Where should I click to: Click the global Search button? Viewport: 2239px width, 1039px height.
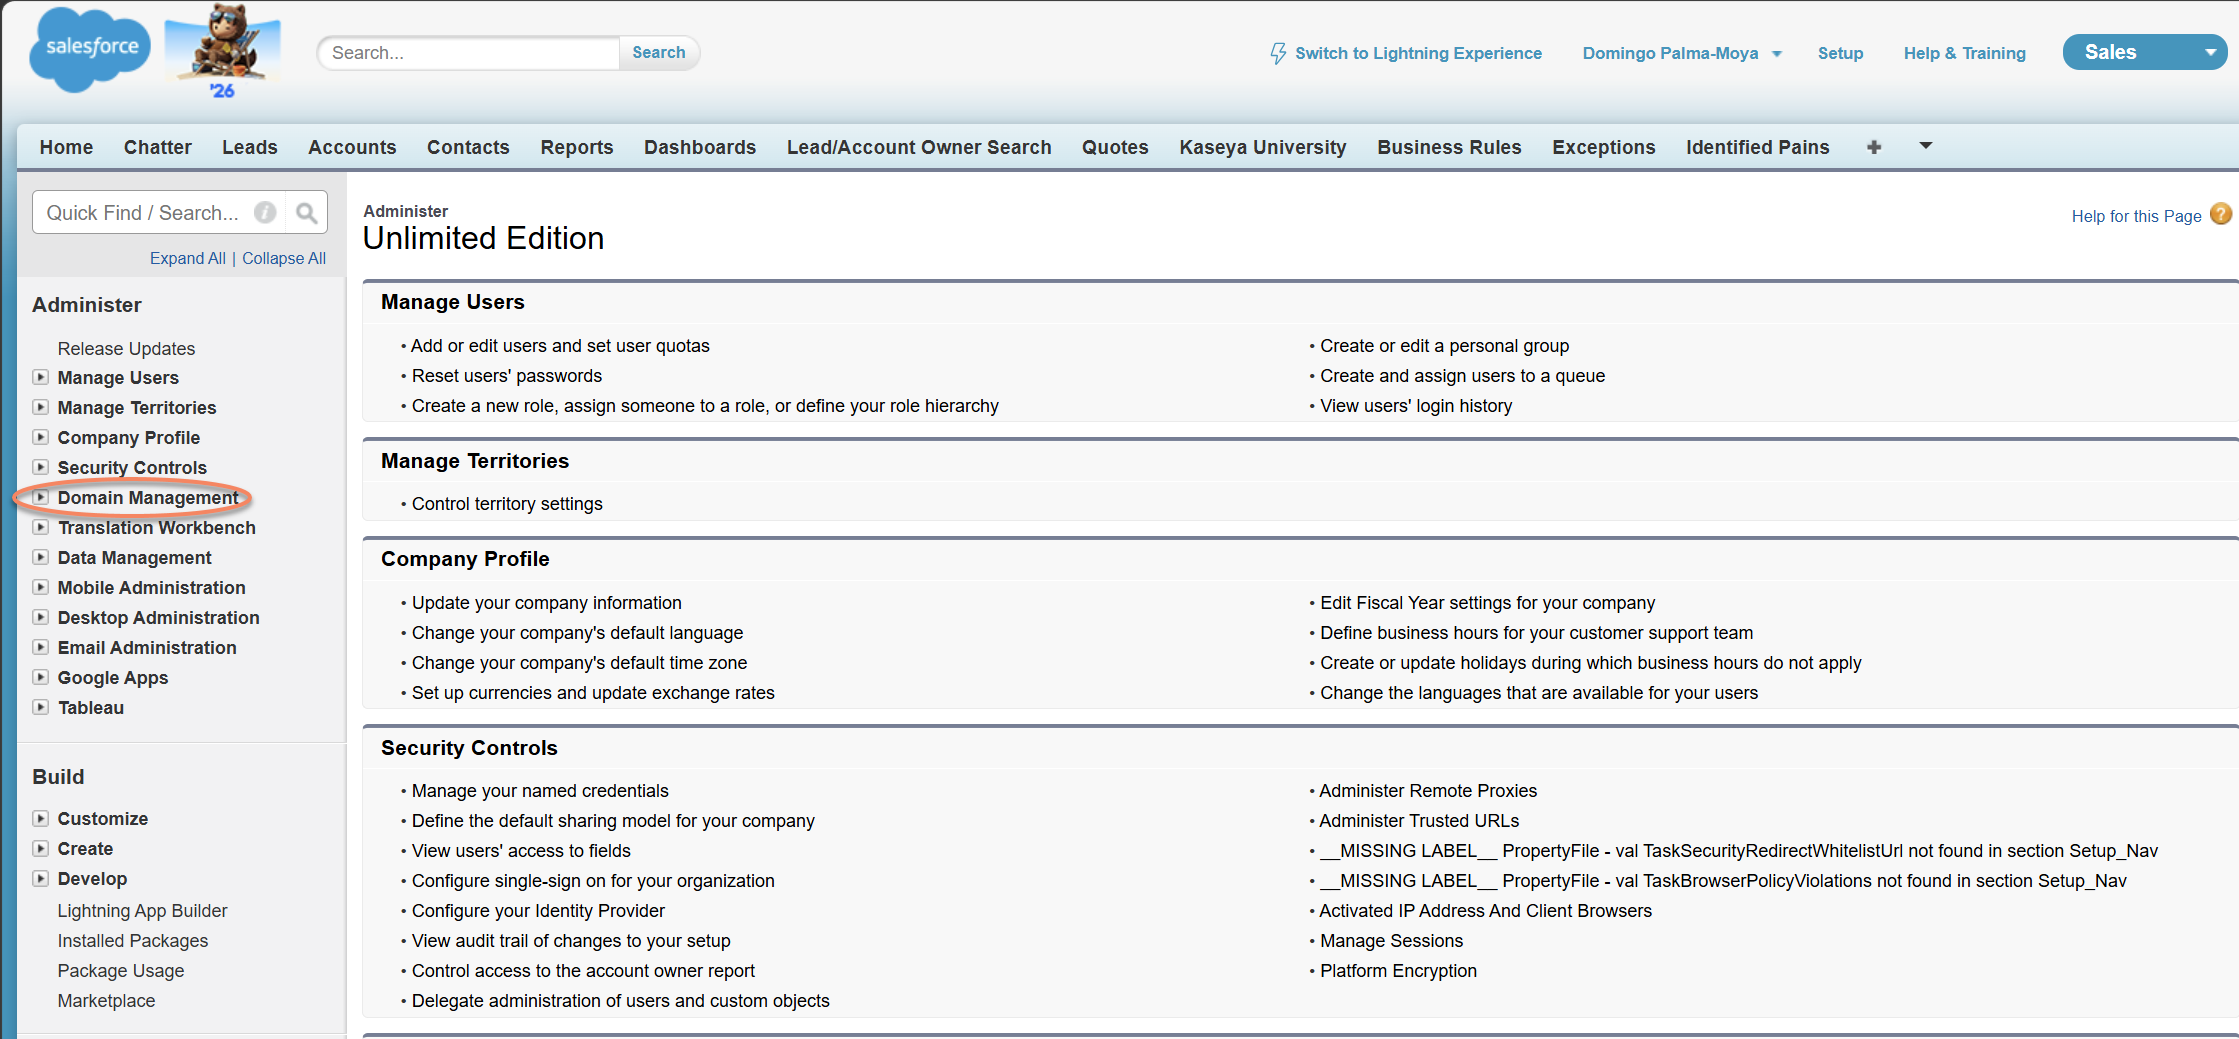click(x=659, y=52)
